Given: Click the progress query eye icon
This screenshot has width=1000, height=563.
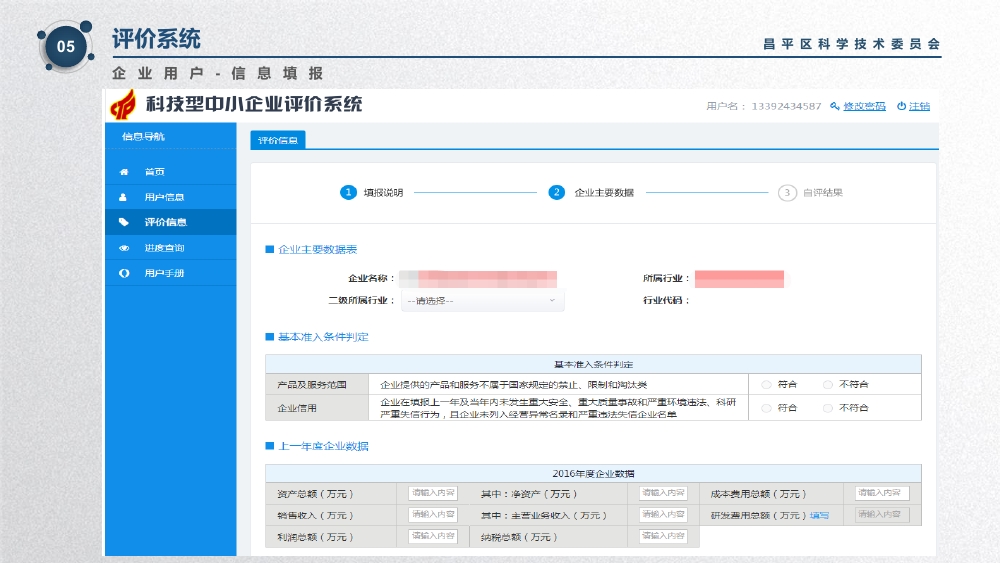Looking at the screenshot, I should [x=124, y=248].
